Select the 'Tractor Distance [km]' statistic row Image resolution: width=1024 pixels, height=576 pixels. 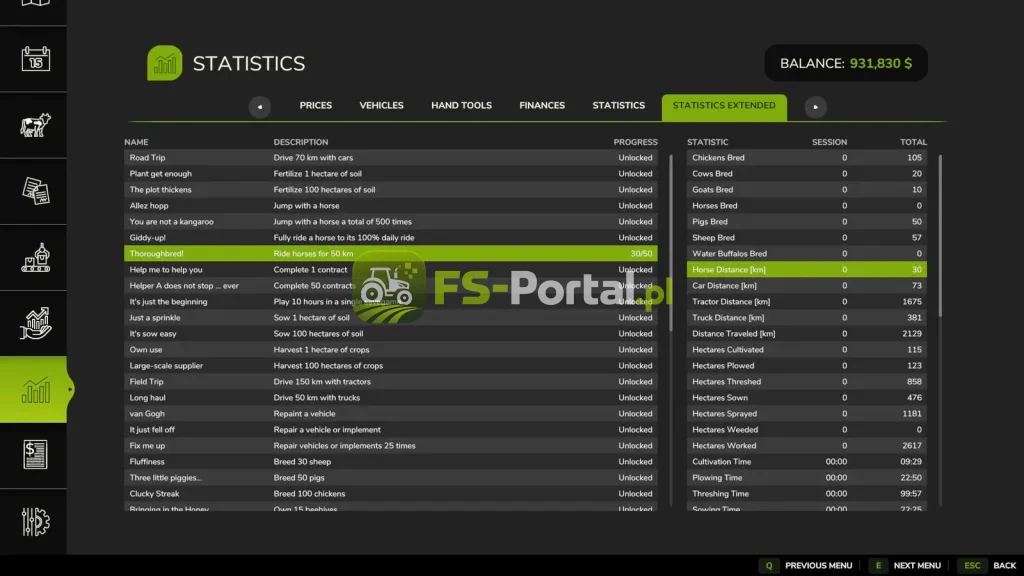(807, 302)
